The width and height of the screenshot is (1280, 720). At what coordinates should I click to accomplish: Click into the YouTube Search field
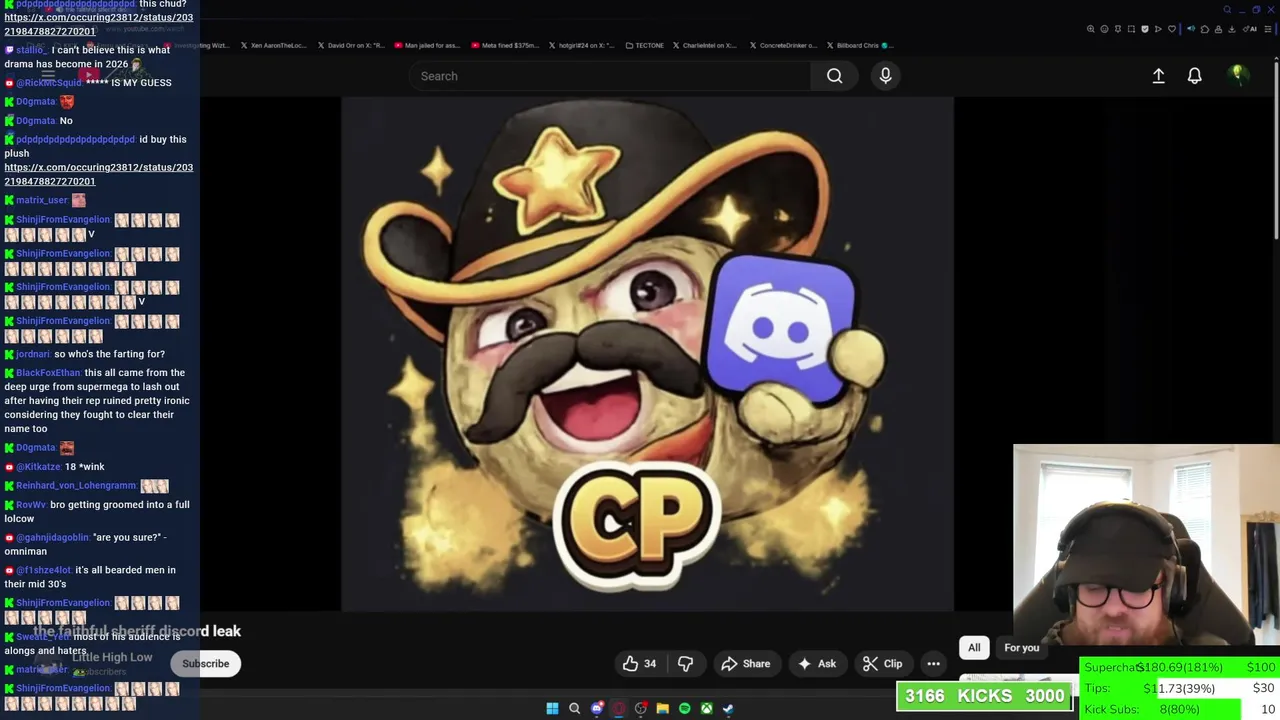coord(610,76)
